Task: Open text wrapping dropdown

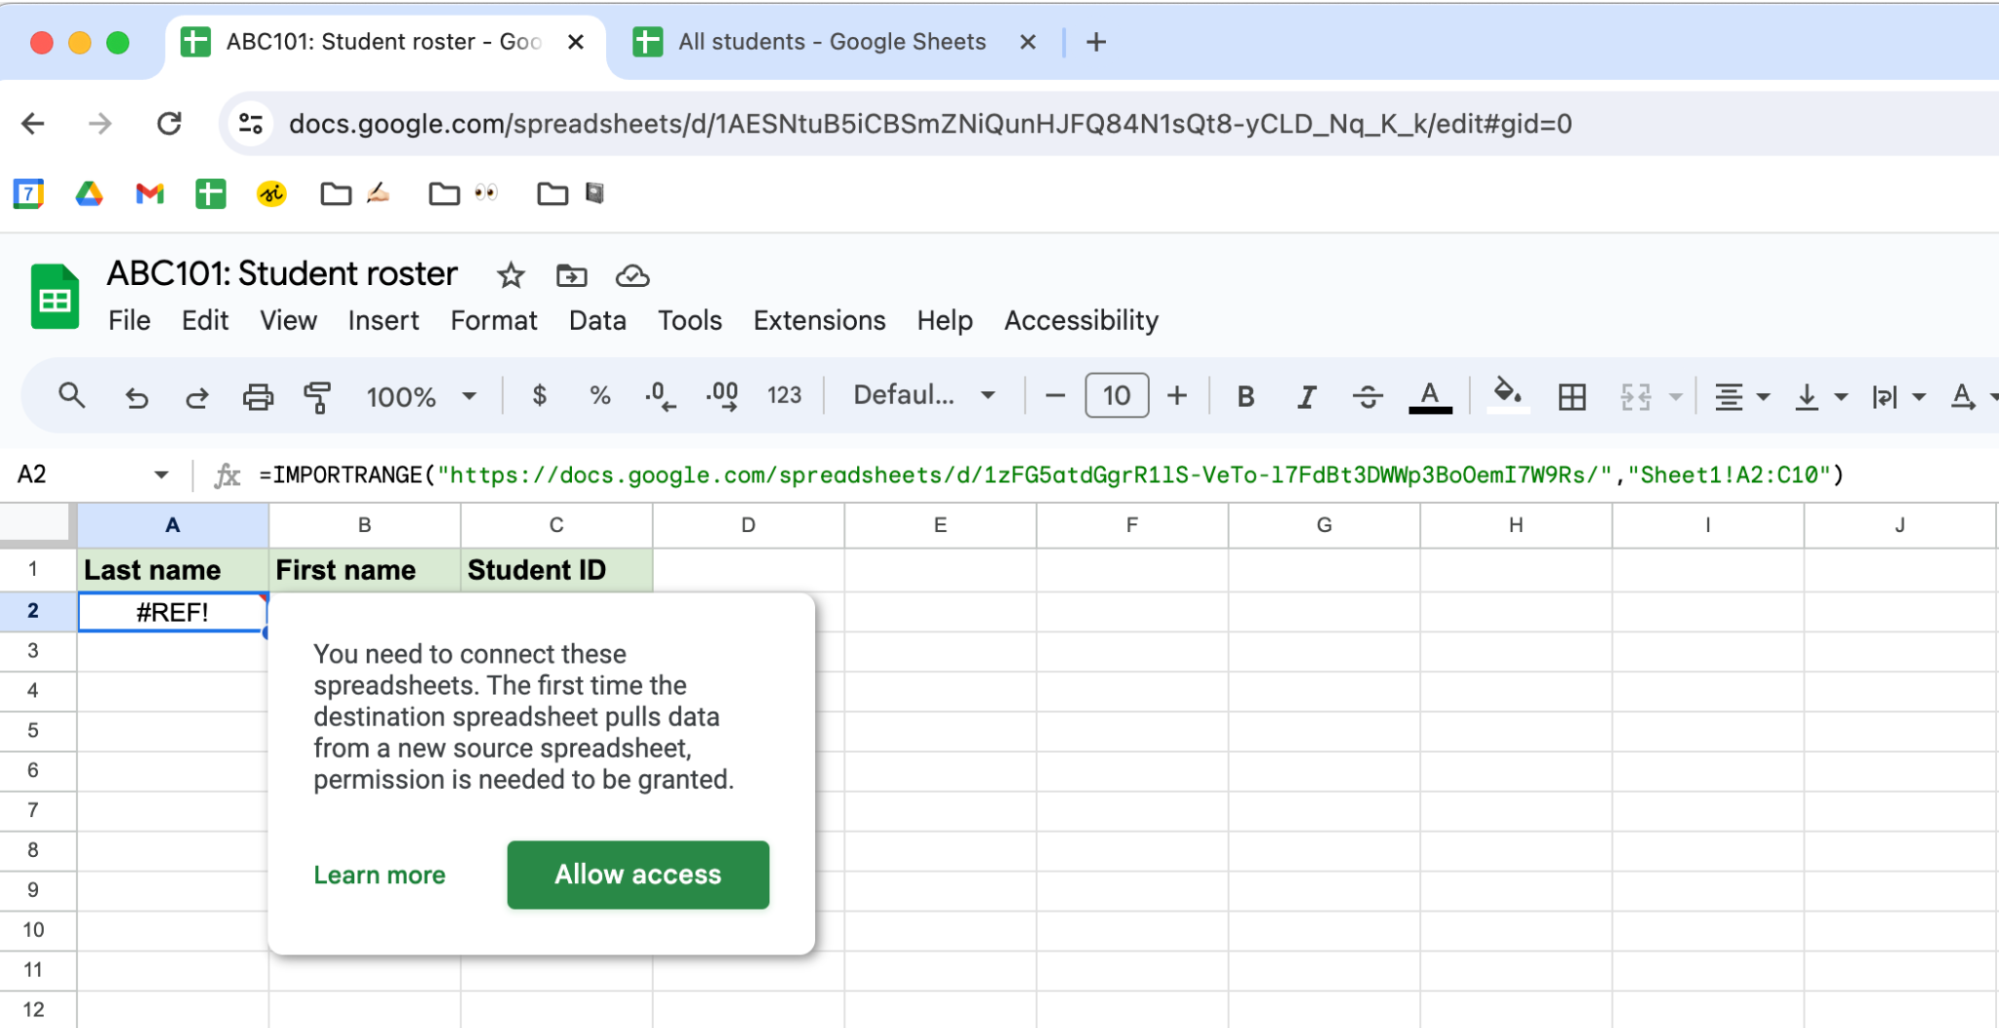Action: coord(1898,397)
